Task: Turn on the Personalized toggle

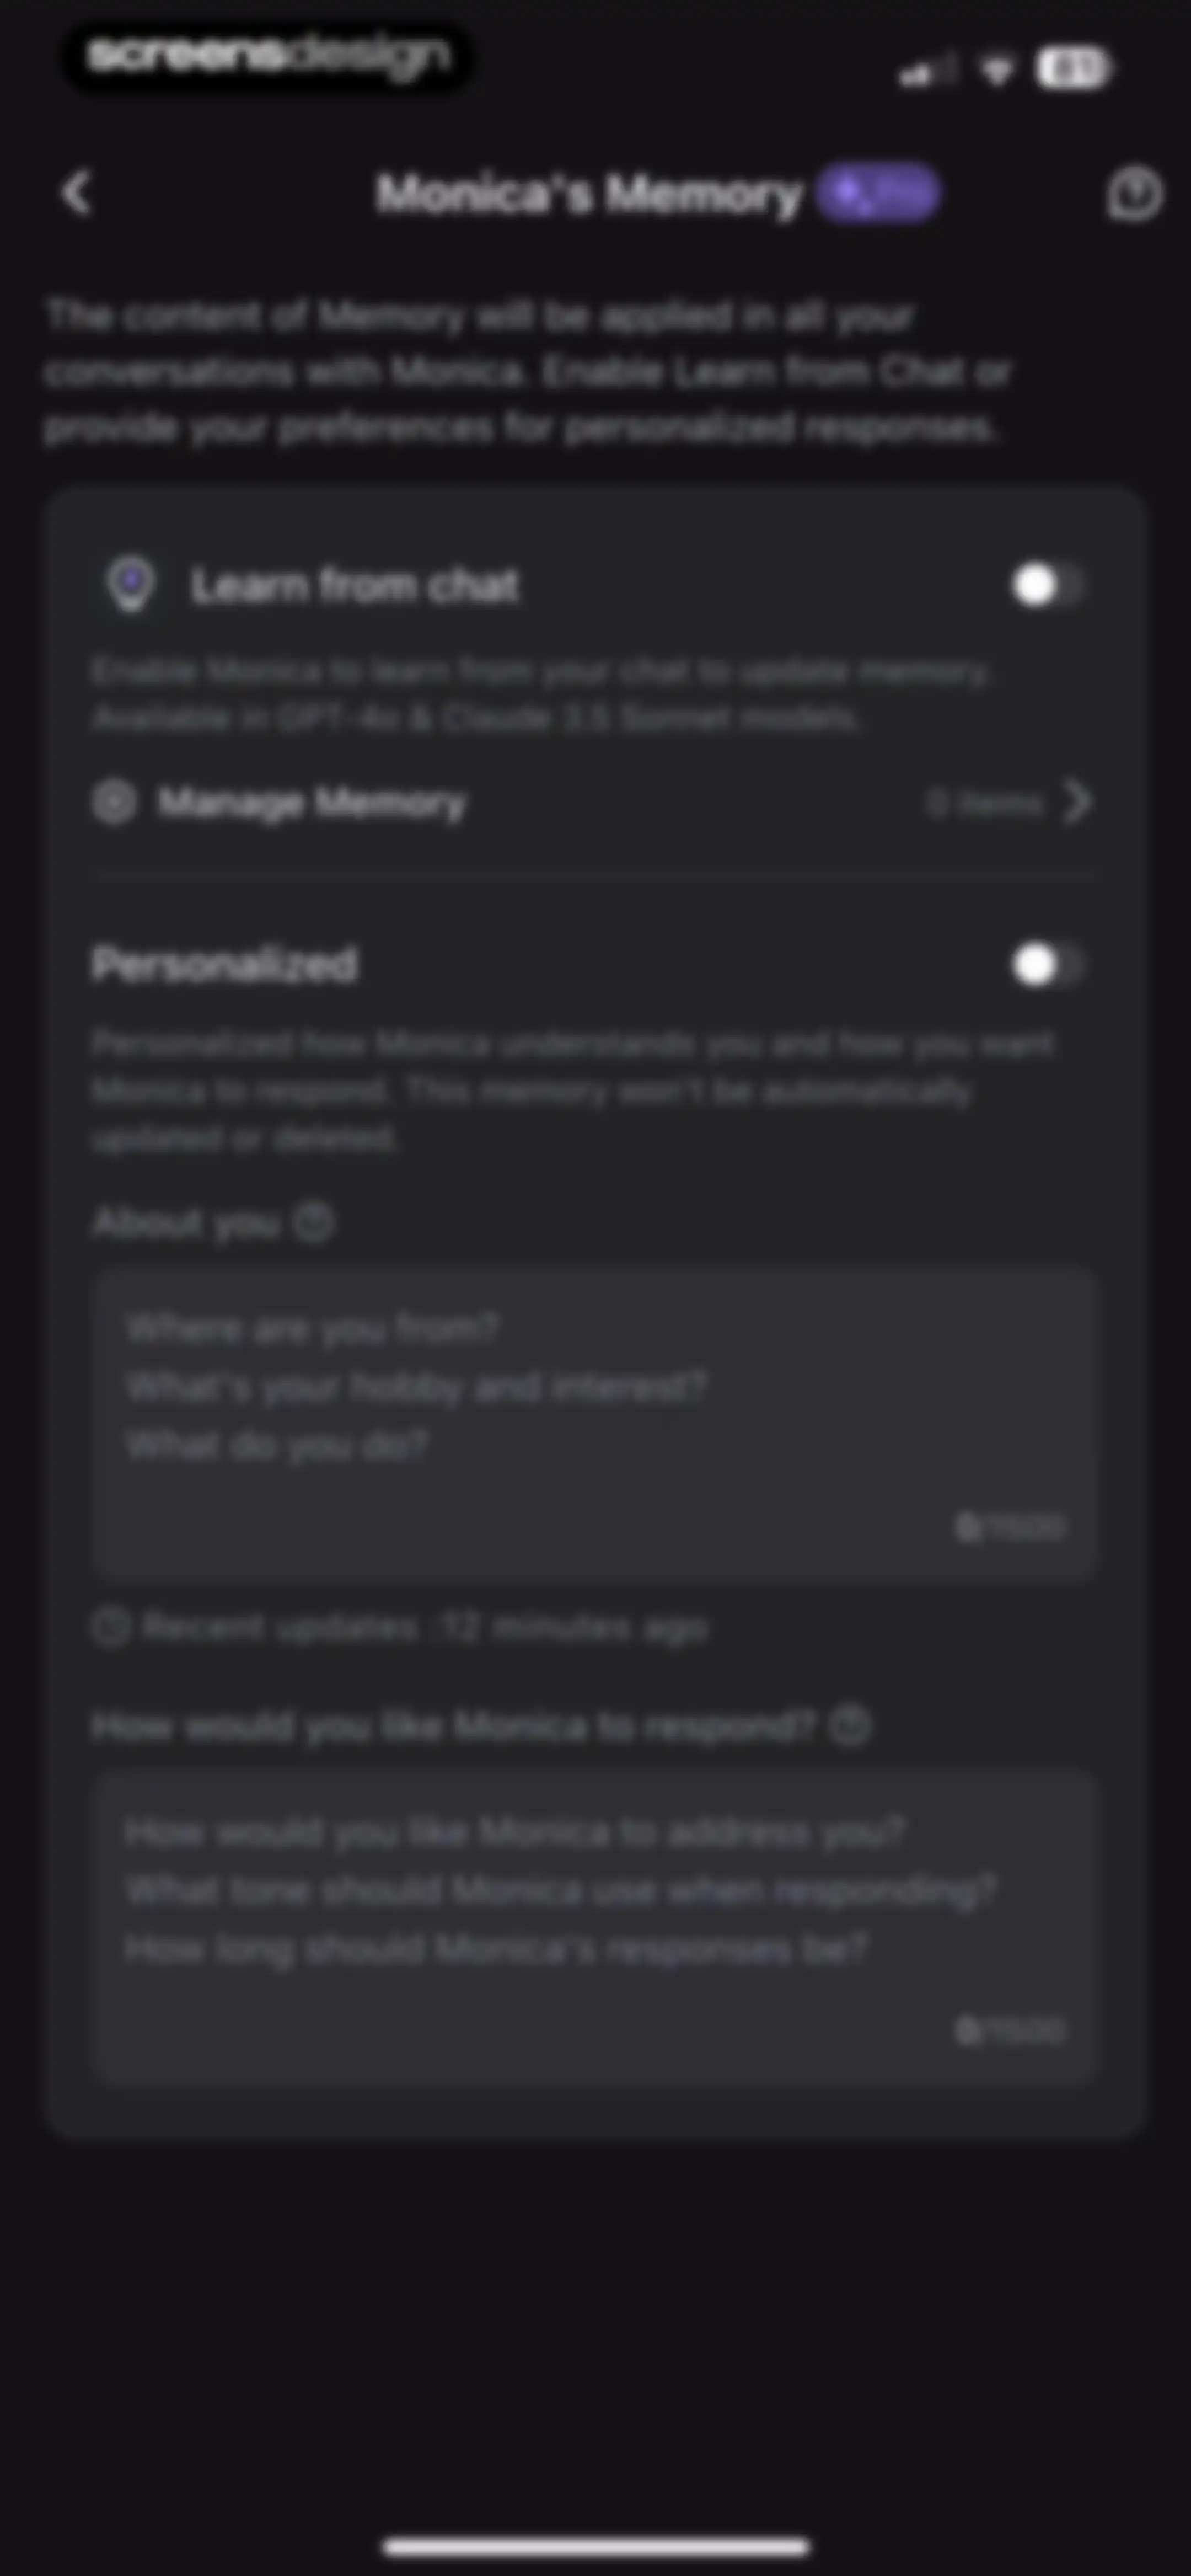Action: coord(1048,965)
